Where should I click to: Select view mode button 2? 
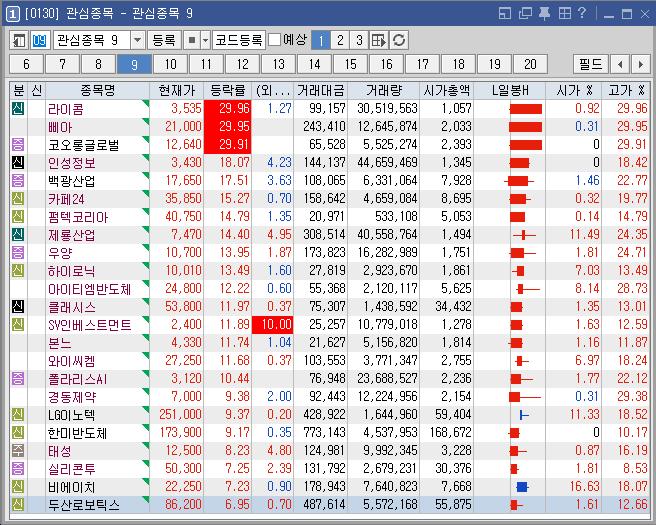coord(340,40)
